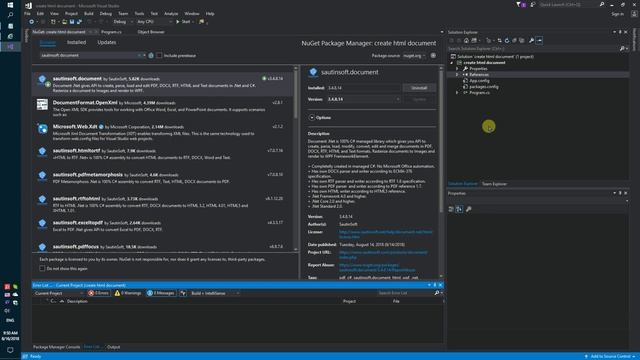Click the Save All toolbar icon

(x=79, y=22)
